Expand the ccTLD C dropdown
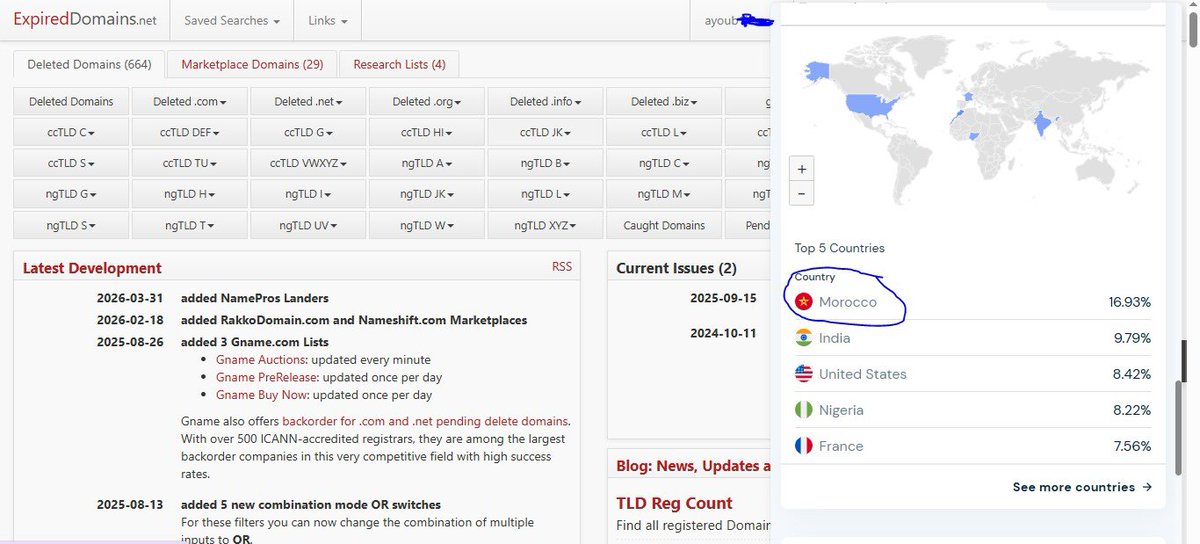Image resolution: width=1200 pixels, height=544 pixels. pyautogui.click(x=71, y=132)
